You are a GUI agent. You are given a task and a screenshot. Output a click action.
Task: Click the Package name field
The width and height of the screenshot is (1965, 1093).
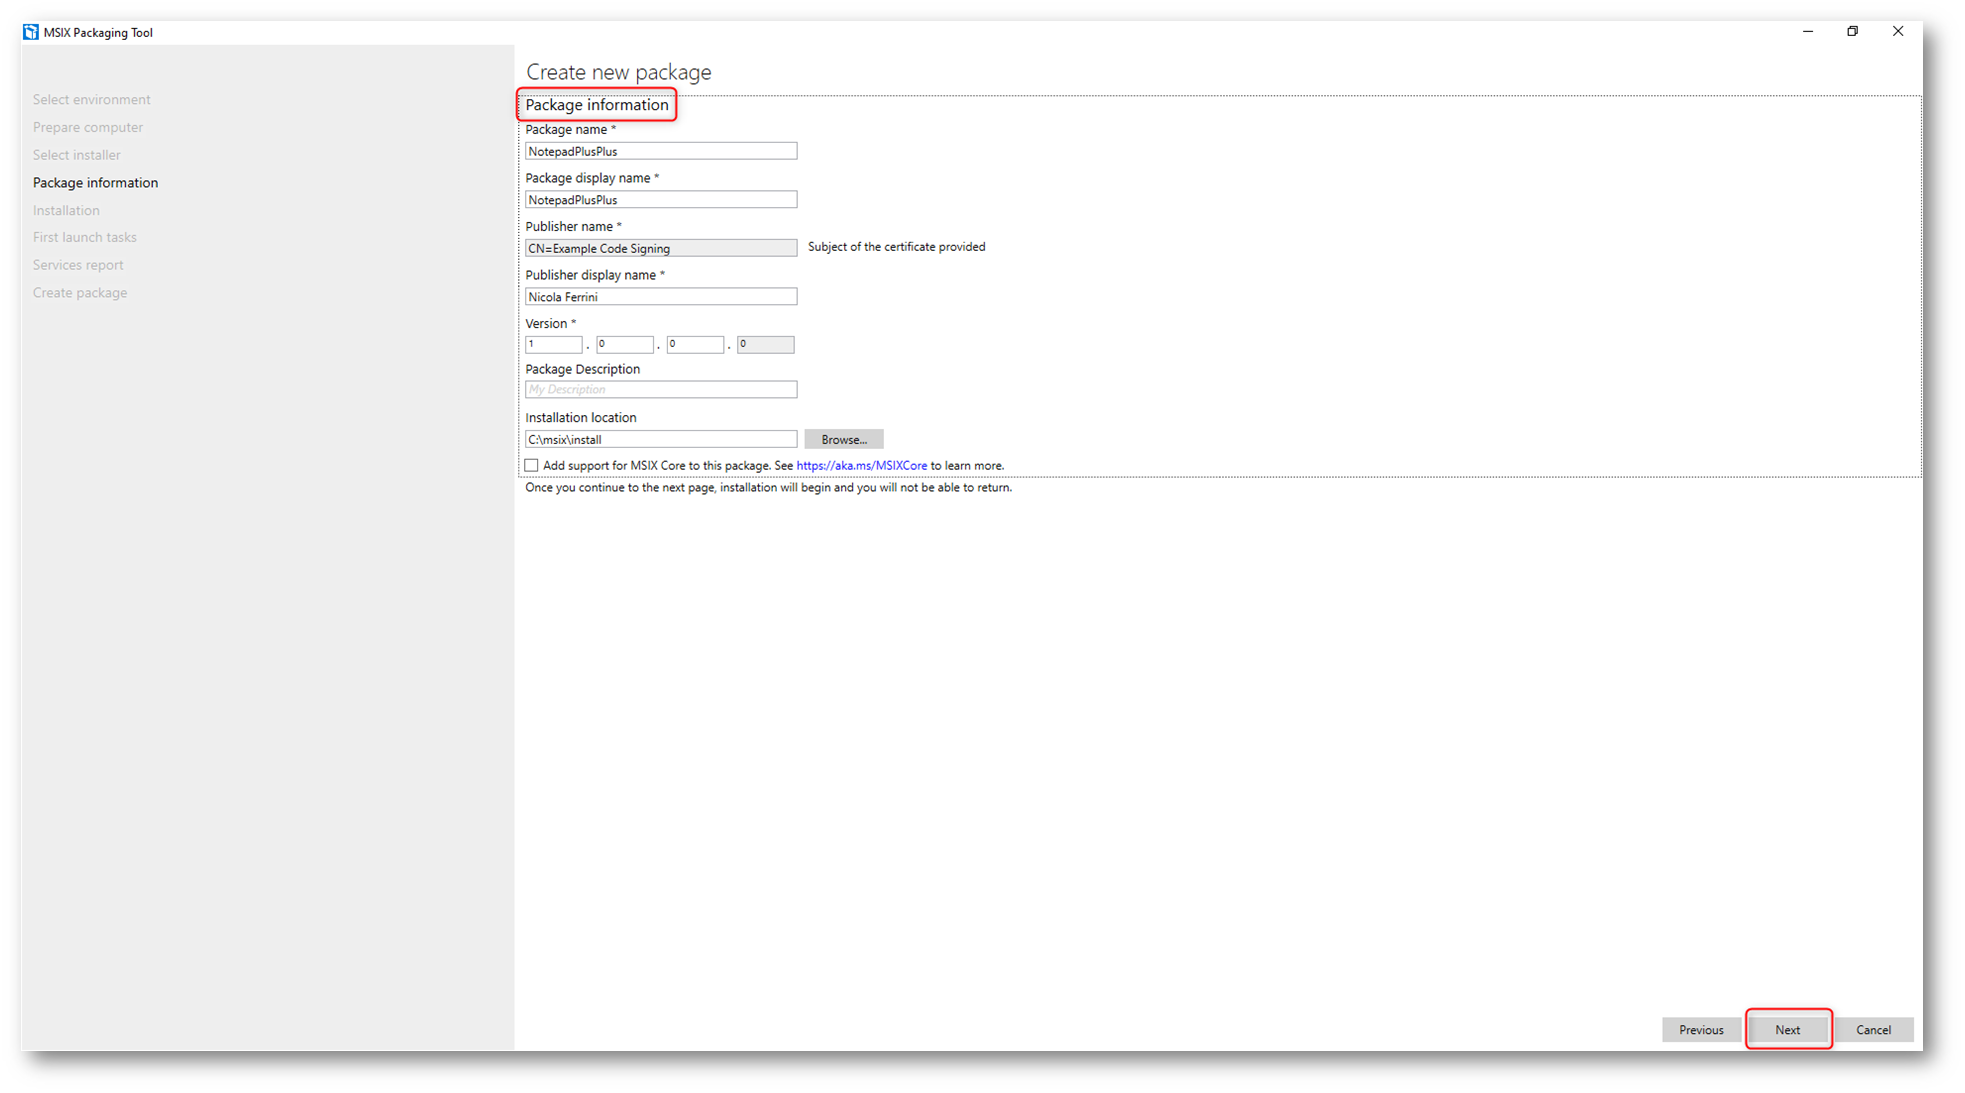[x=660, y=151]
